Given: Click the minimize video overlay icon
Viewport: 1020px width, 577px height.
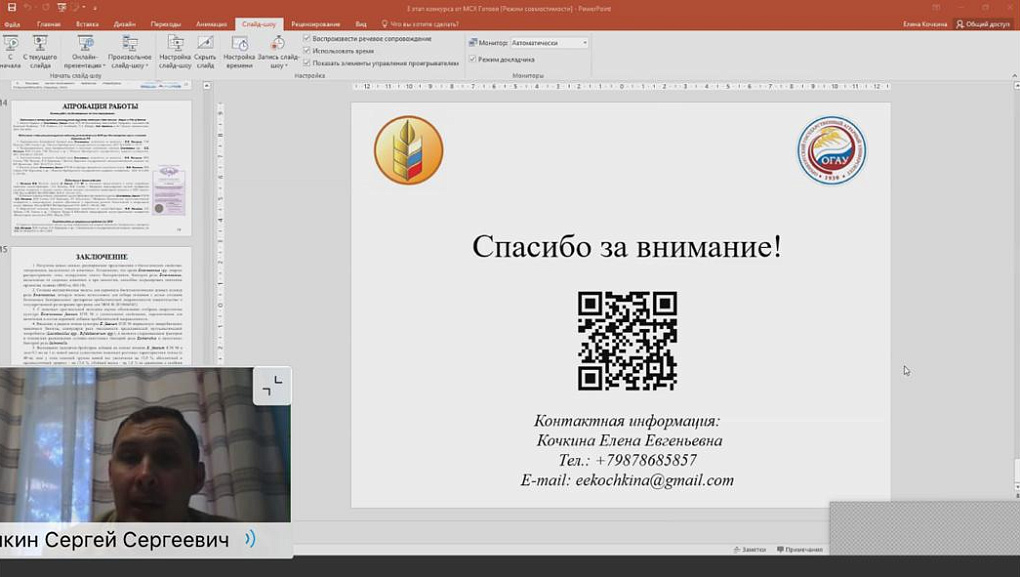Looking at the screenshot, I should pos(272,386).
